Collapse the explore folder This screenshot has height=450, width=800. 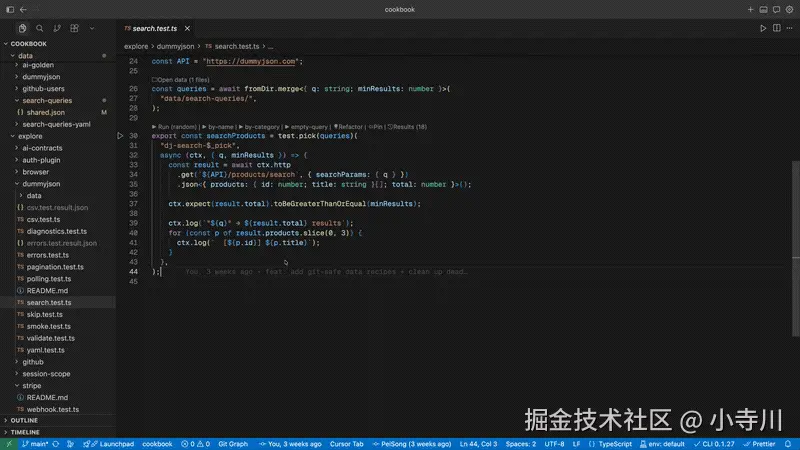pyautogui.click(x=30, y=136)
